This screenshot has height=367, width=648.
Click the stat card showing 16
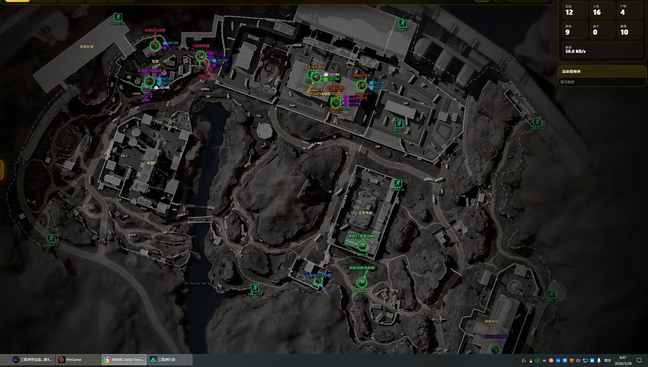coord(602,10)
